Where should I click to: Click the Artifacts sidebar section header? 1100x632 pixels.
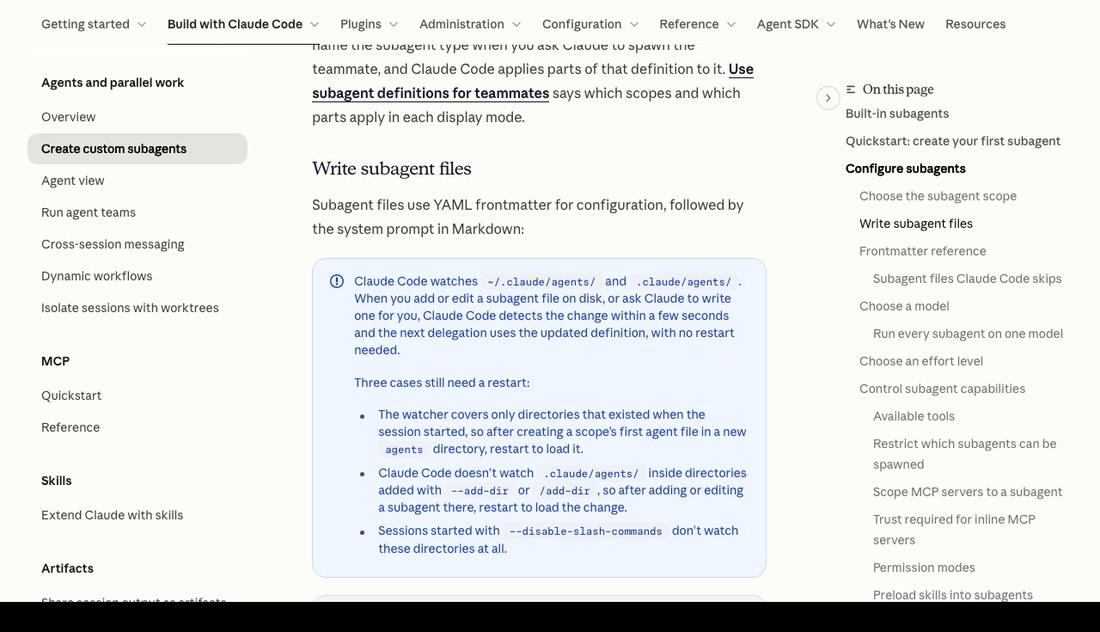tap(67, 568)
